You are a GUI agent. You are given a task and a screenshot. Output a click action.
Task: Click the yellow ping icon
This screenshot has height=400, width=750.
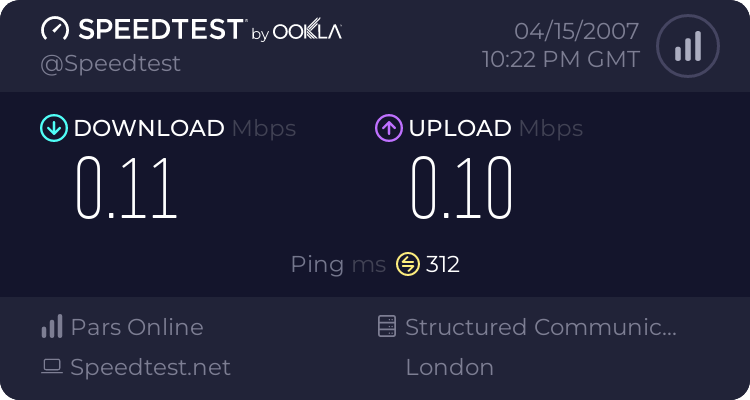(x=408, y=264)
